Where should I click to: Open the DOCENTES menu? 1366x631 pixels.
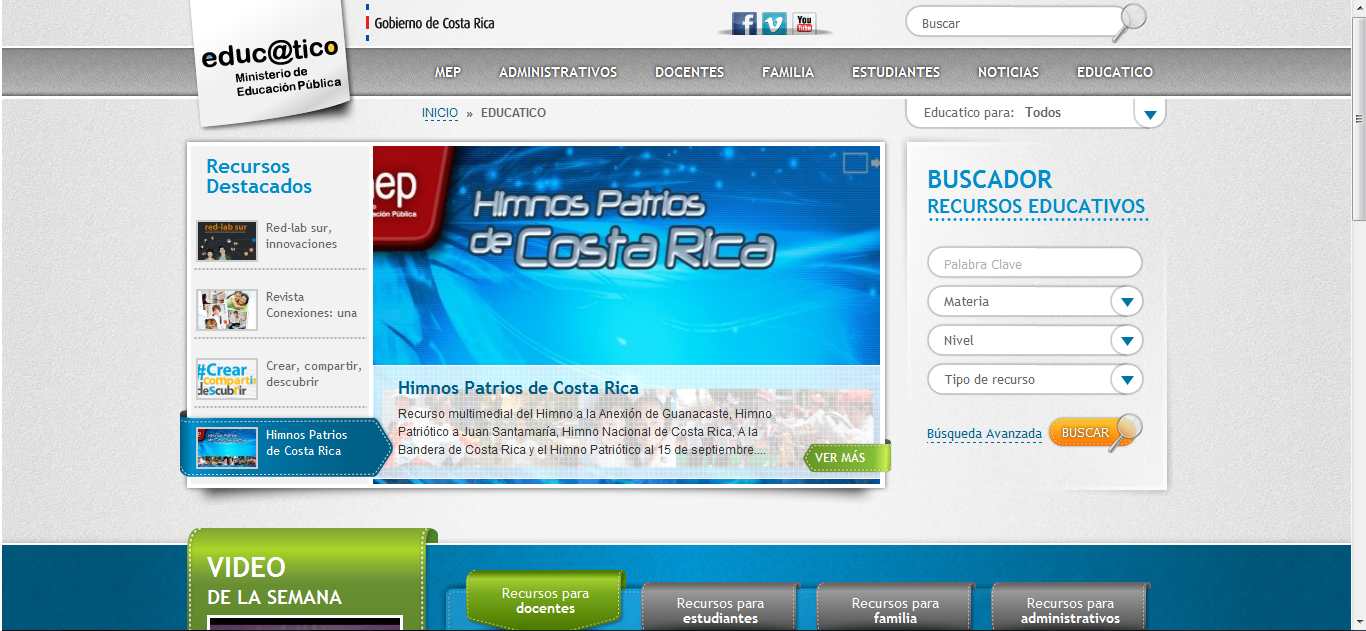pos(689,72)
